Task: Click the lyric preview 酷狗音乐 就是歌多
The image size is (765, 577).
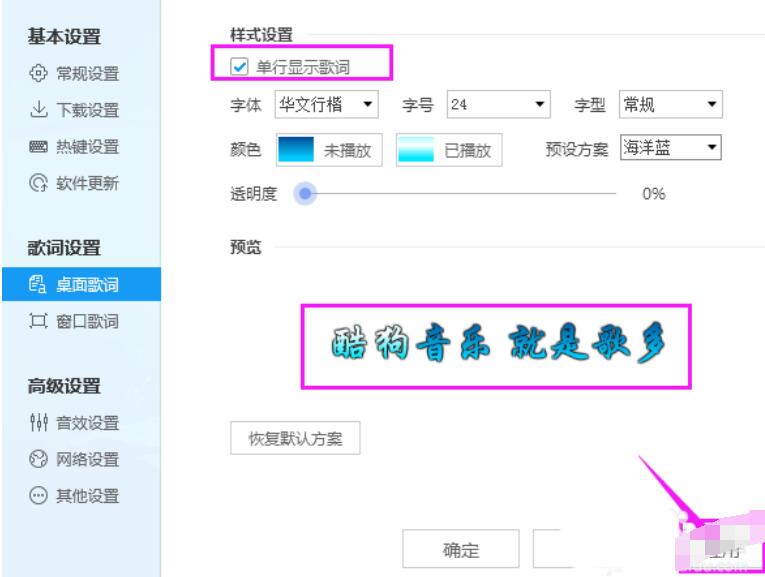Action: click(497, 343)
